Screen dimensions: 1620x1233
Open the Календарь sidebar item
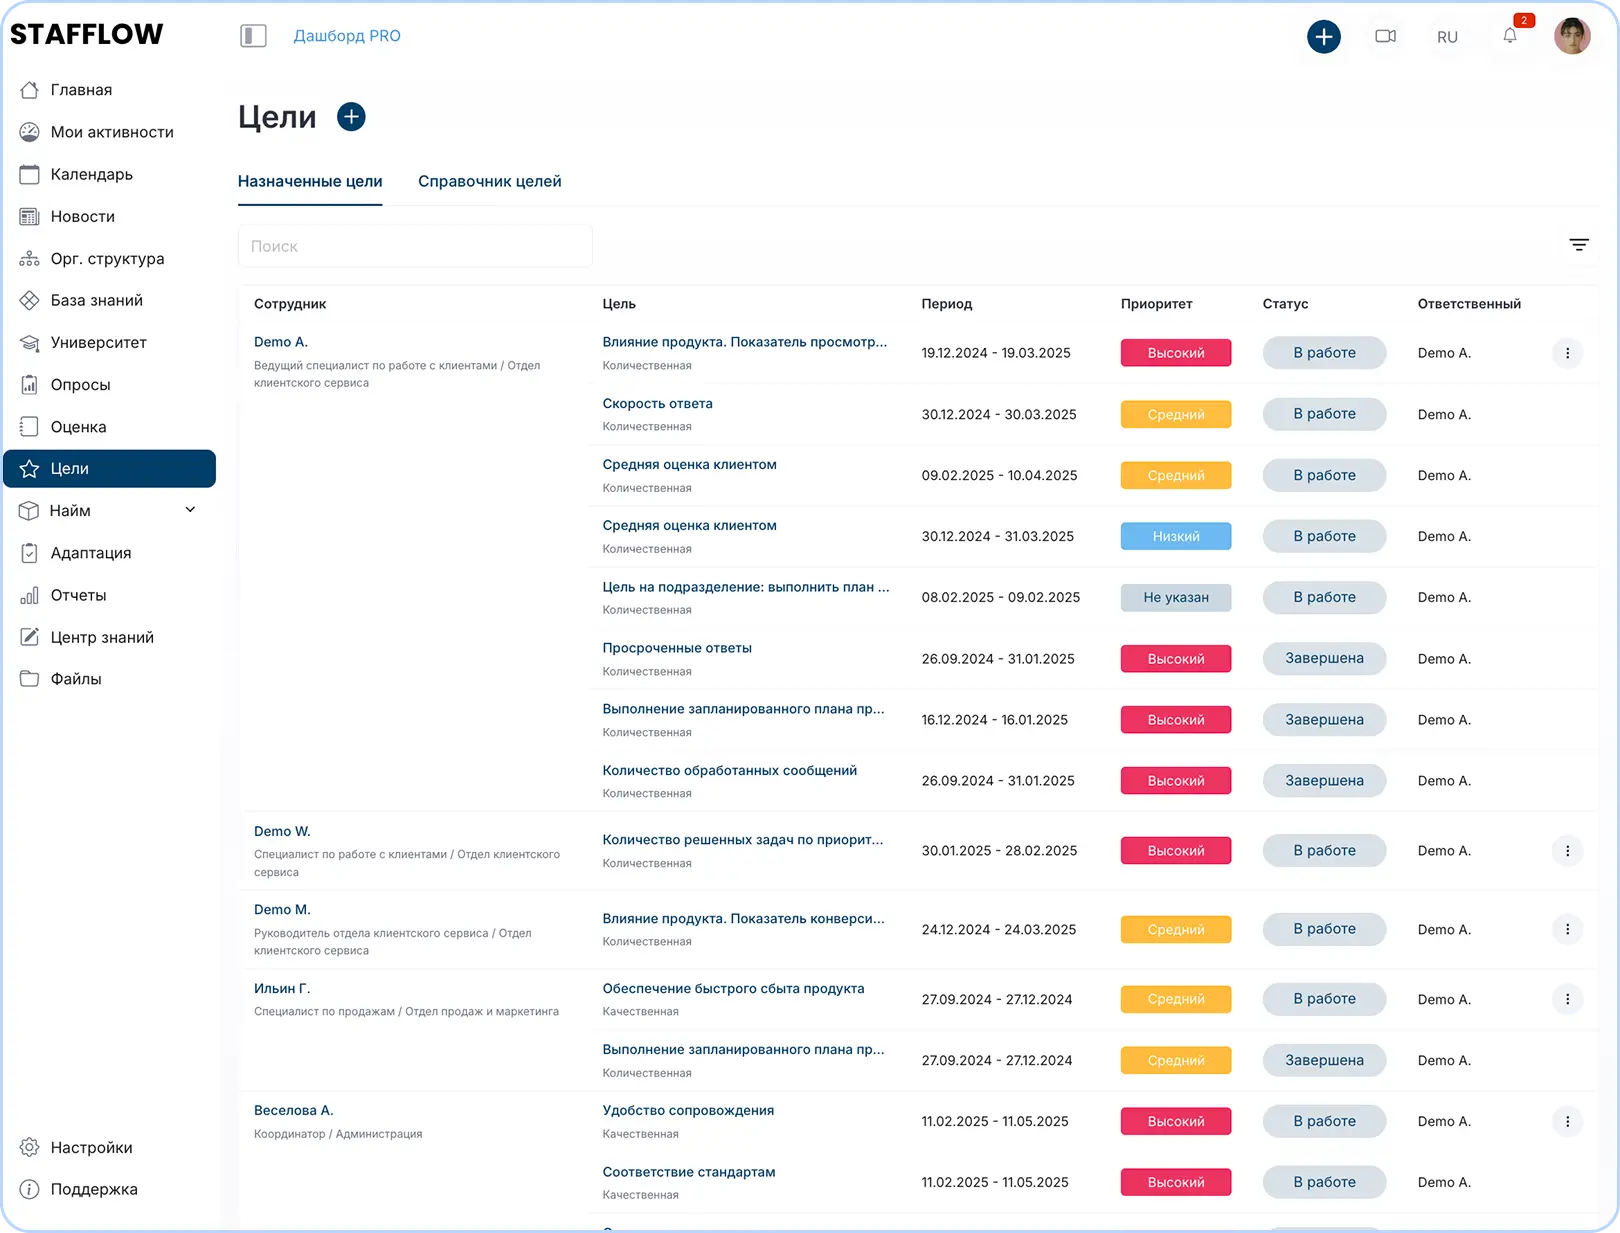[x=91, y=174]
